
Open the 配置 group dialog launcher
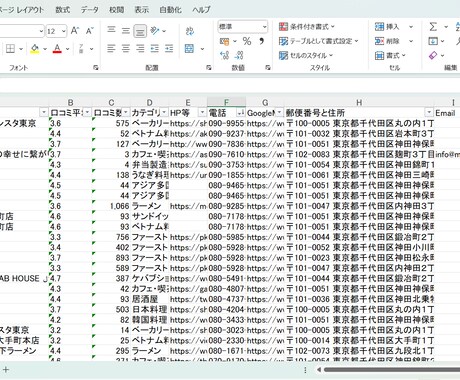209,68
